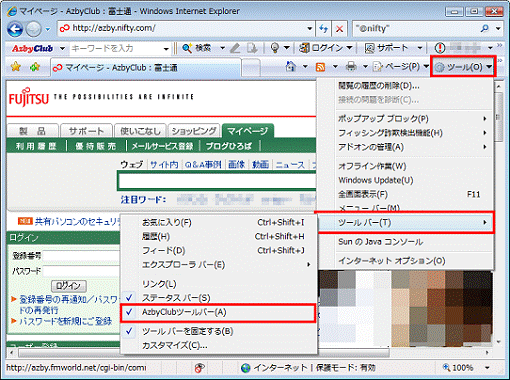Viewport: 510px width, 380px height.
Task: Click the RSS feeds icon
Action: [x=320, y=67]
